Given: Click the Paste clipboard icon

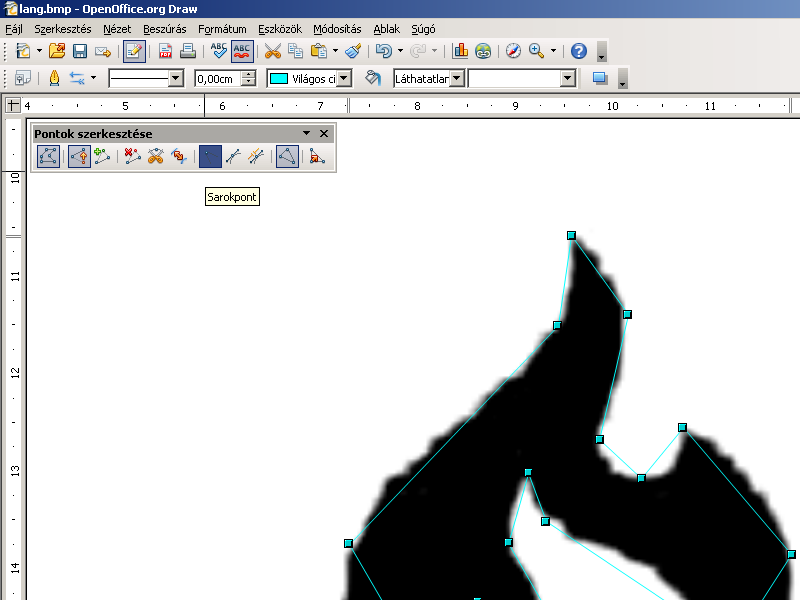Looking at the screenshot, I should (x=319, y=51).
